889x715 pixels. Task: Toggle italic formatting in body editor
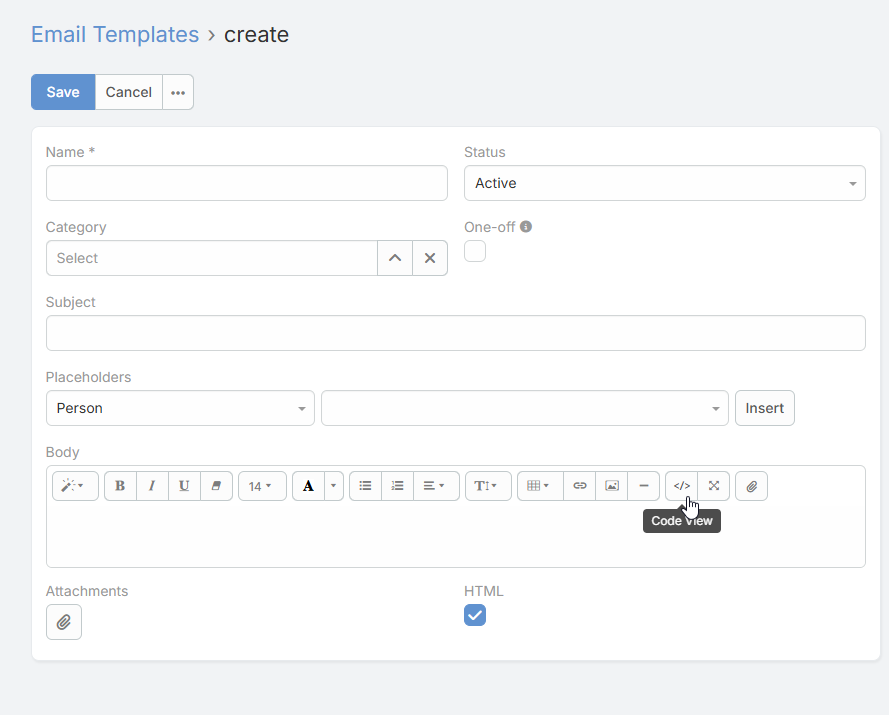[x=152, y=486]
